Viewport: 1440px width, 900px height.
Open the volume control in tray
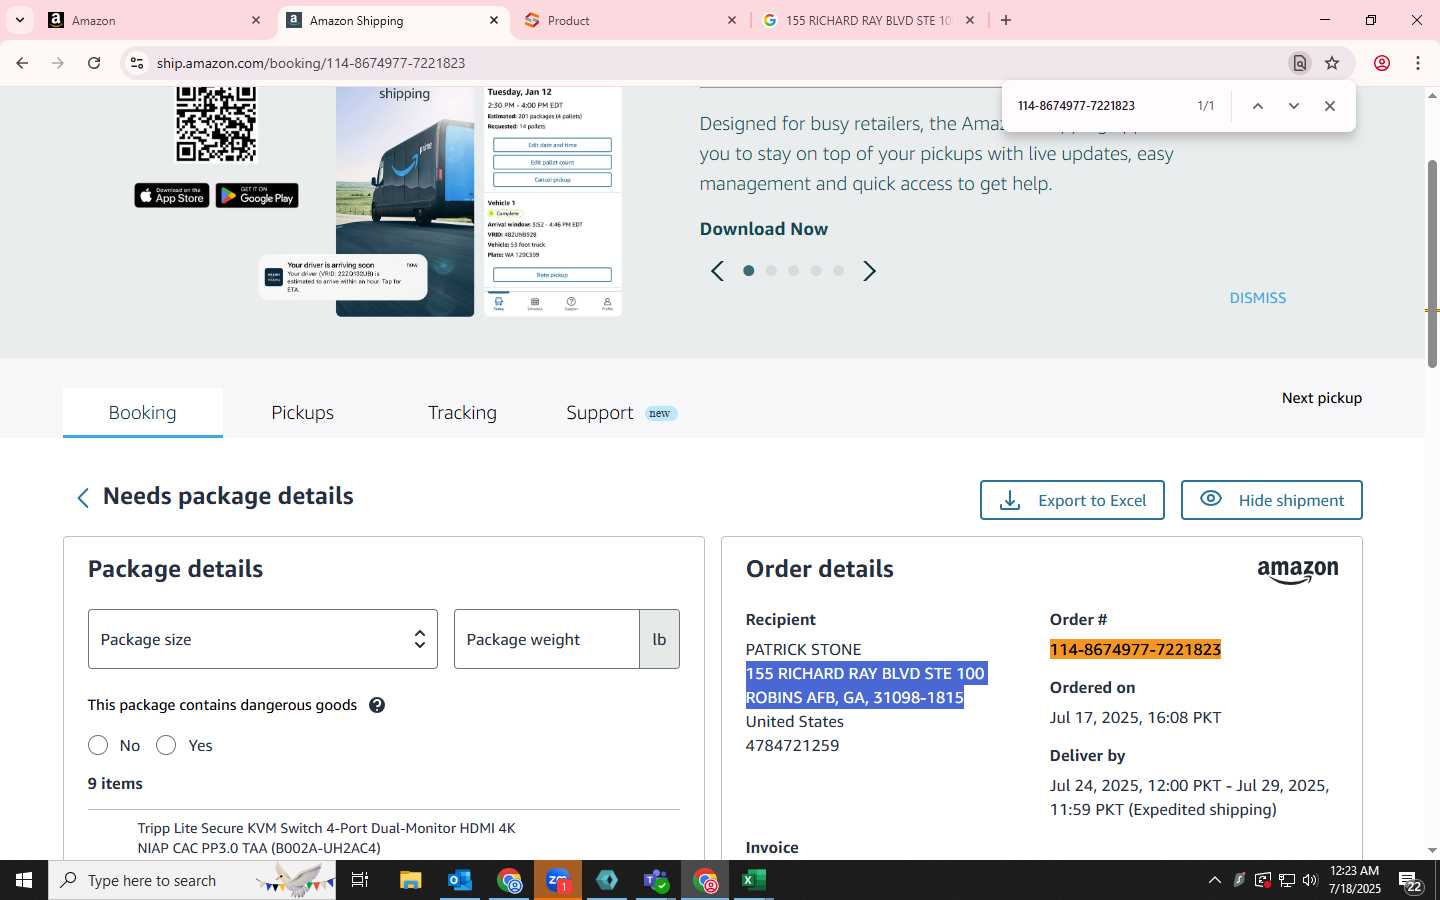(1310, 880)
